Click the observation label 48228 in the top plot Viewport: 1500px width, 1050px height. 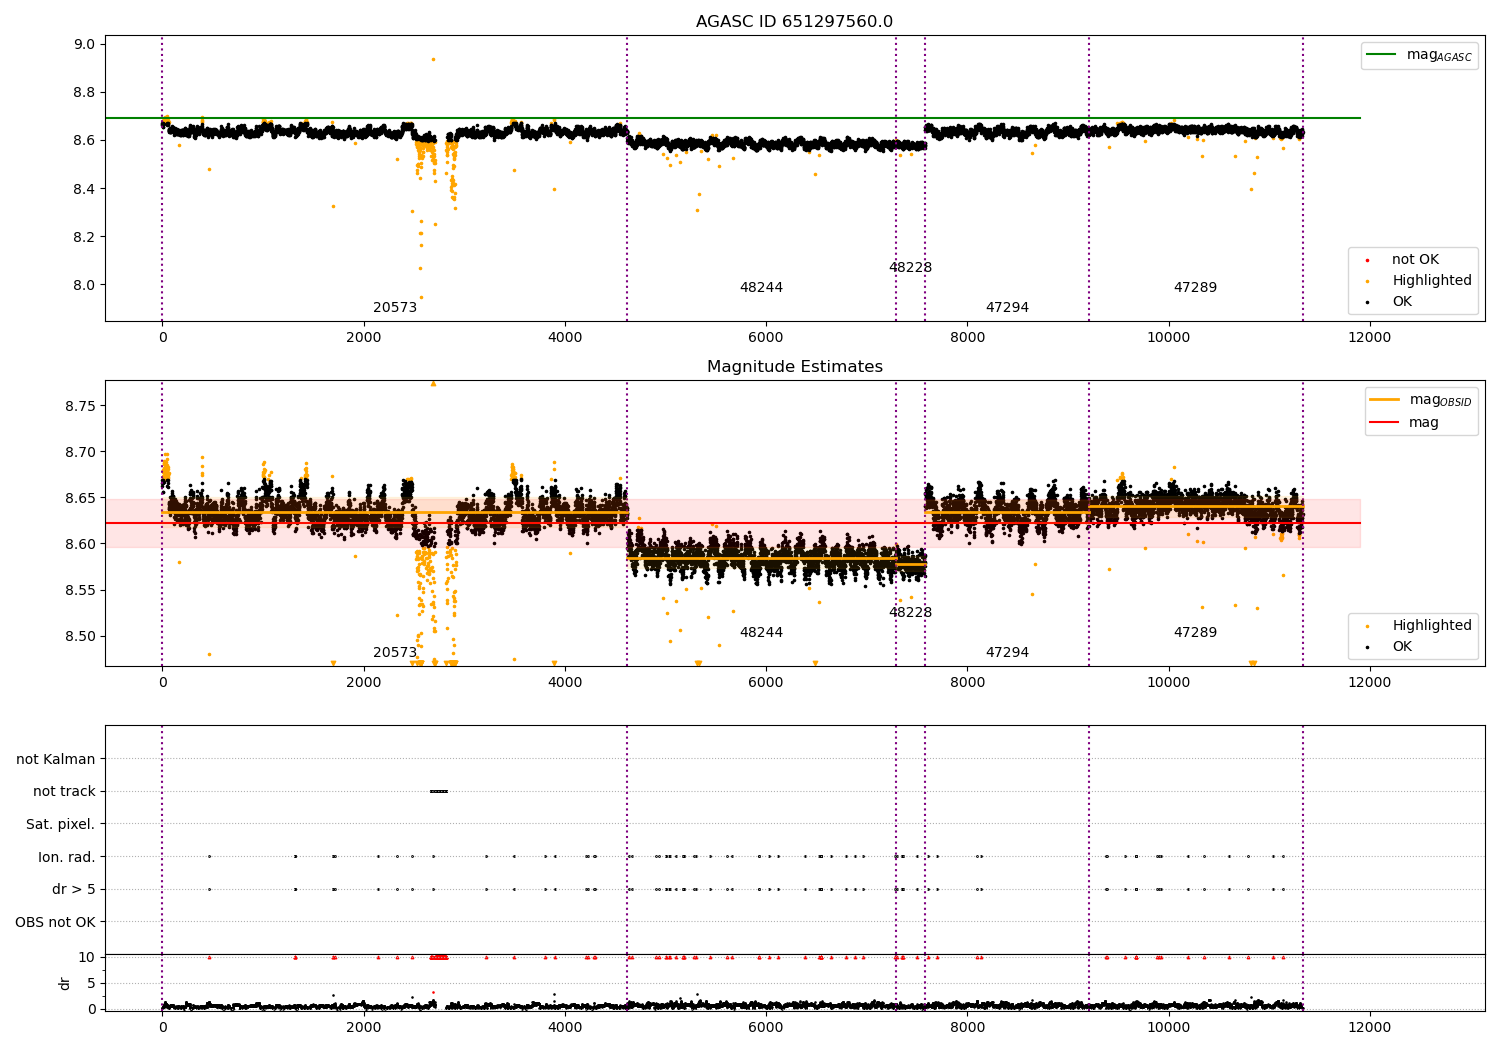tap(910, 268)
